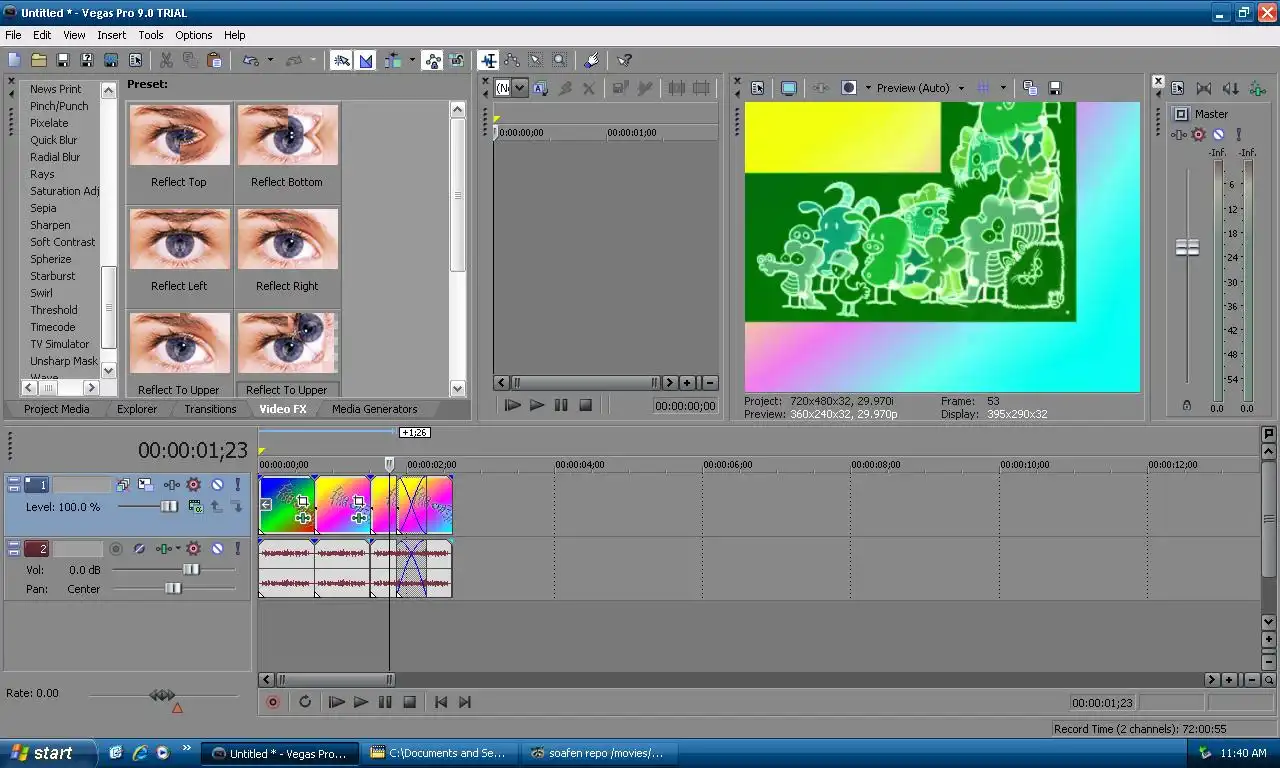
Task: Save project using the floppy disk icon
Action: coord(62,60)
